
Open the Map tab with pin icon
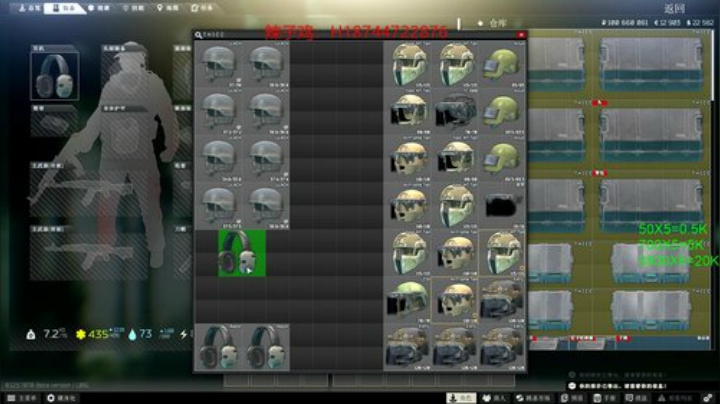click(x=168, y=8)
